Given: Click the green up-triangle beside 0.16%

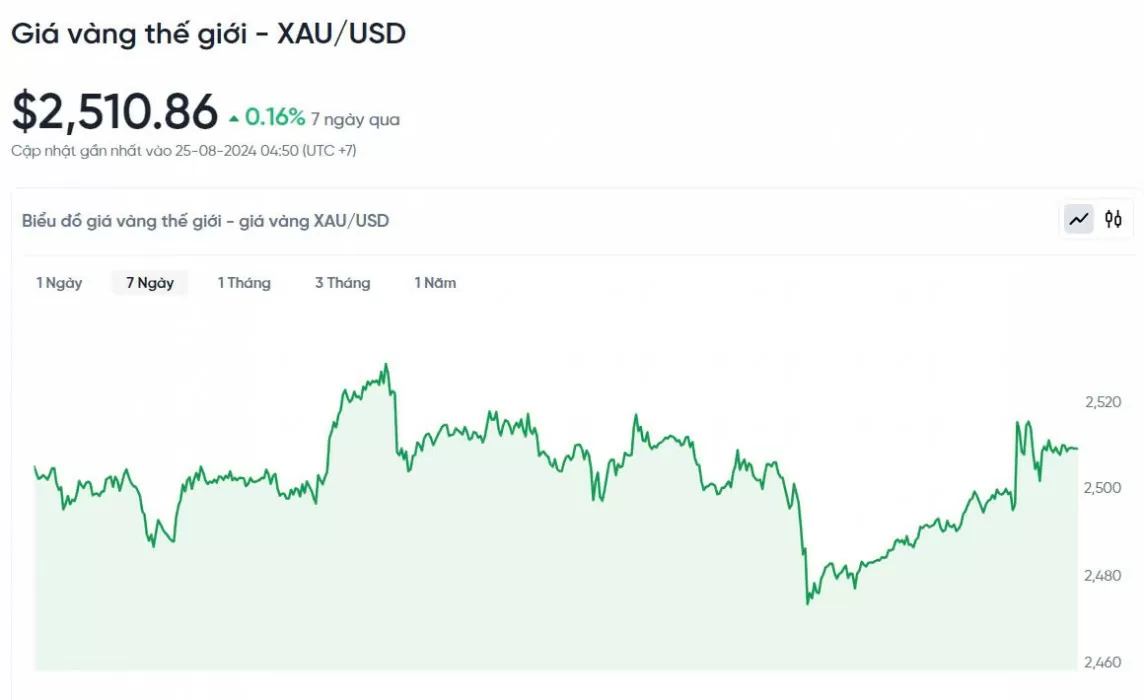Looking at the screenshot, I should point(233,118).
